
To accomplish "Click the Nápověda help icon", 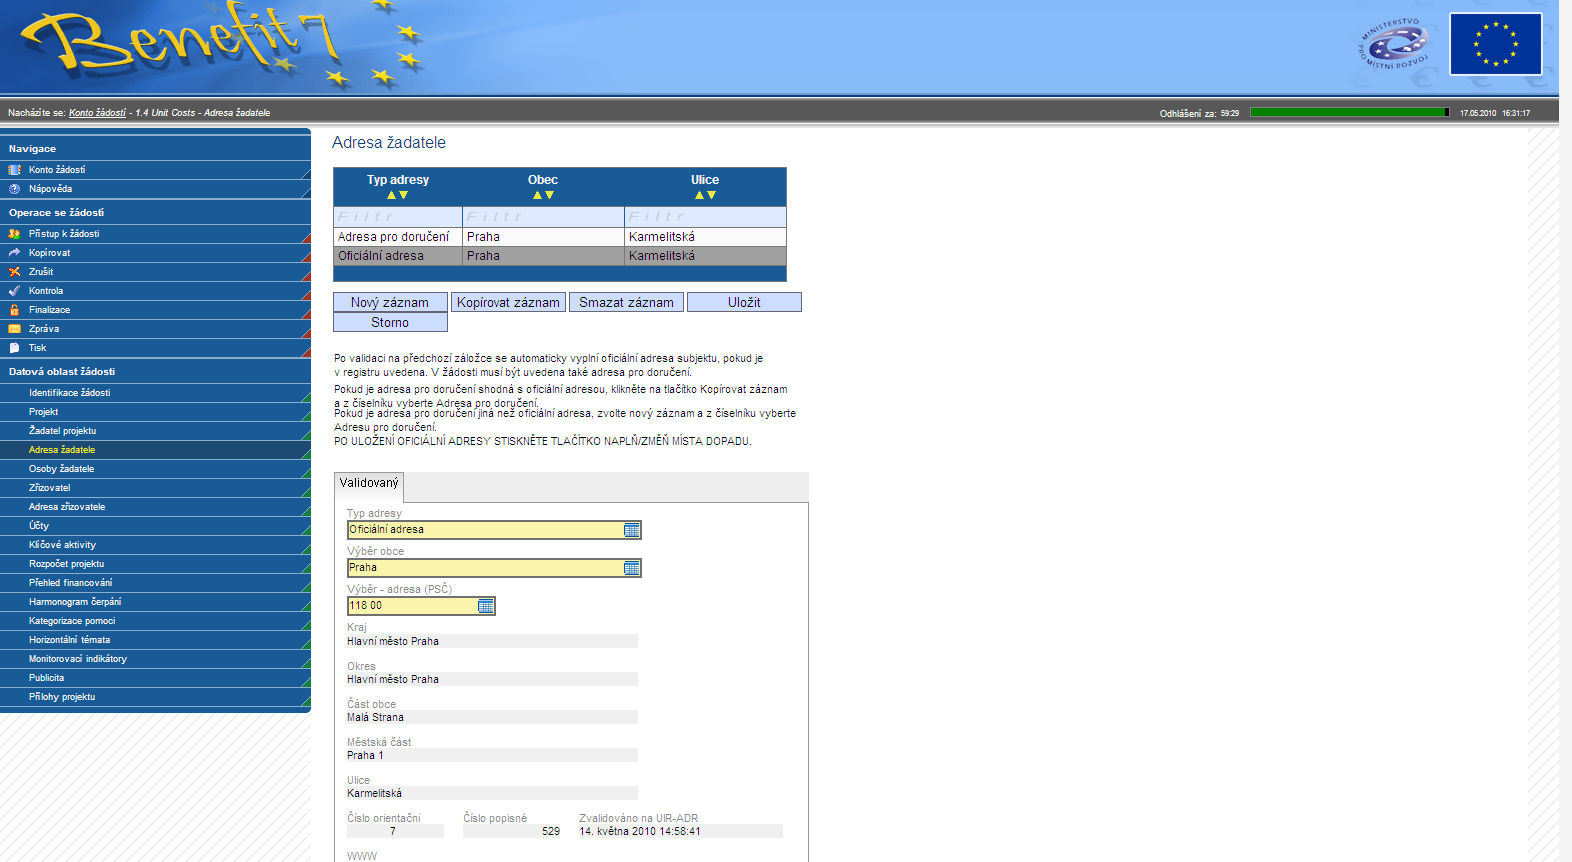I will 14,189.
